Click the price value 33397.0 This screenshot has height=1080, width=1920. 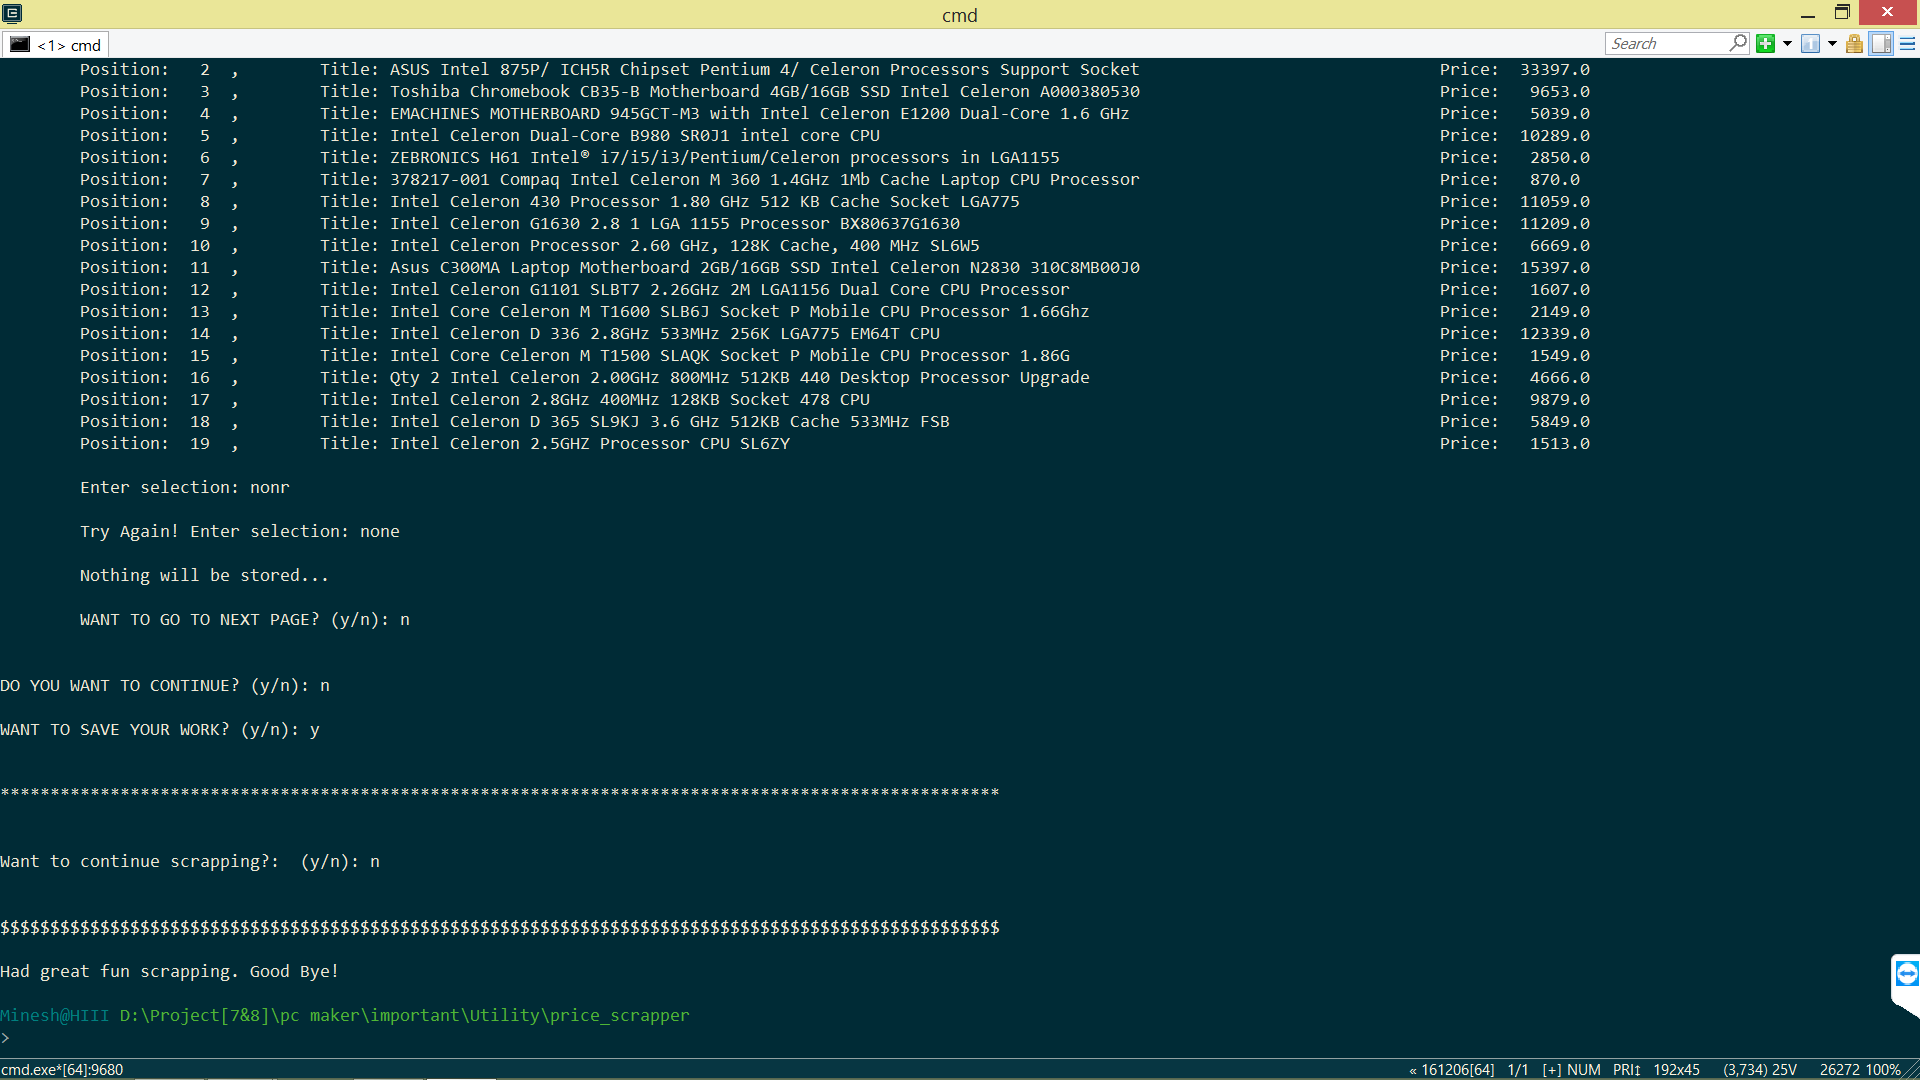1554,70
